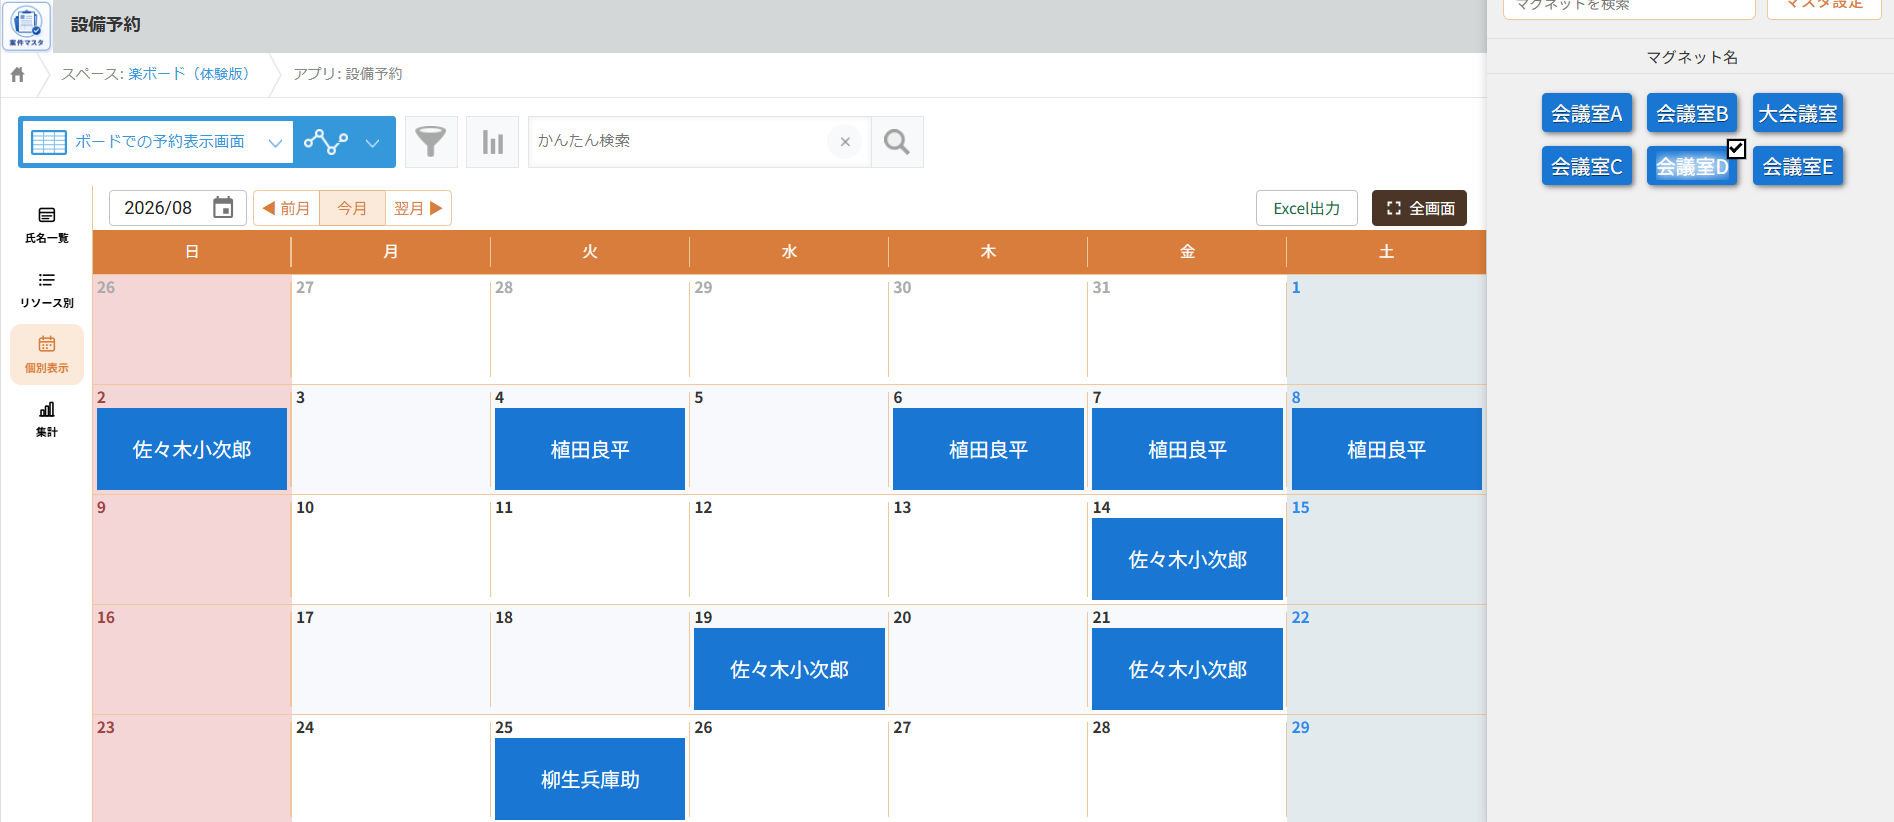Select the 大会議室 magnet
The width and height of the screenshot is (1894, 822).
point(1798,113)
